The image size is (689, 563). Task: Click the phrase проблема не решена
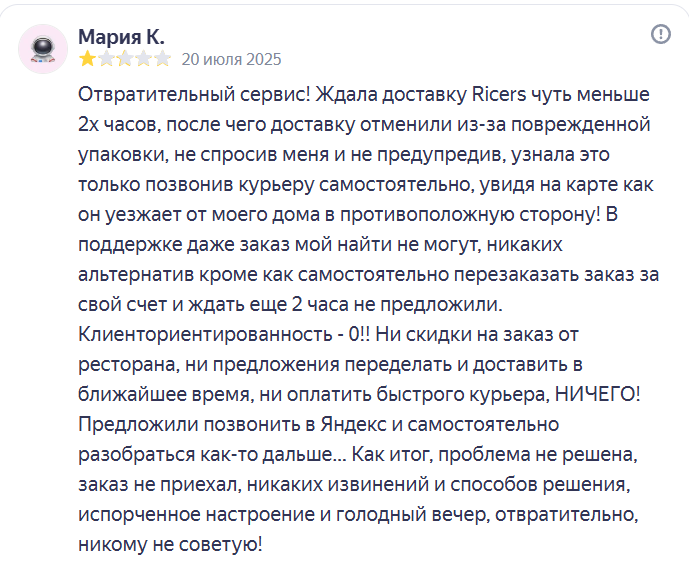[538, 454]
